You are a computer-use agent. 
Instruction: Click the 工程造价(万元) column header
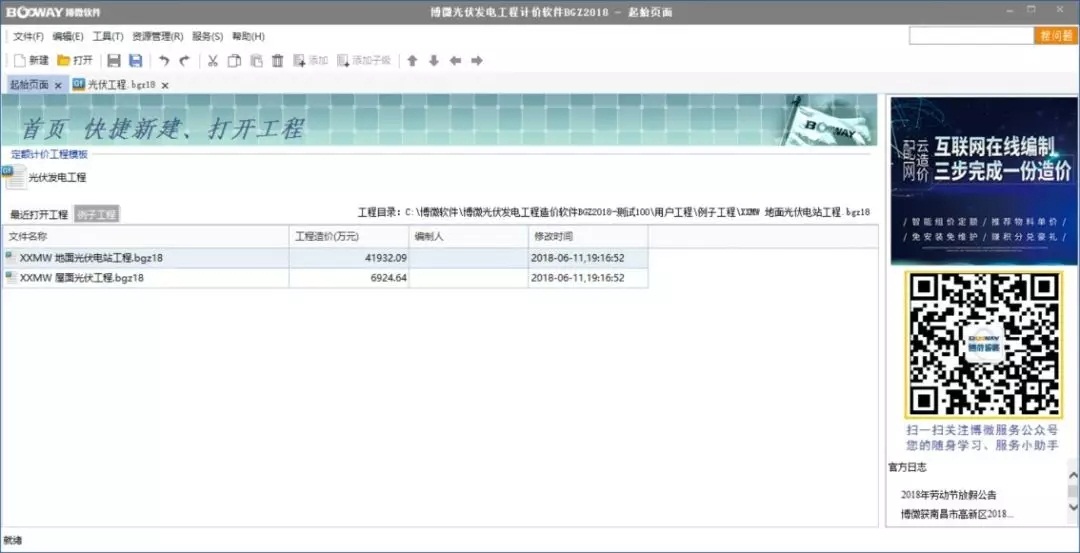pos(349,236)
